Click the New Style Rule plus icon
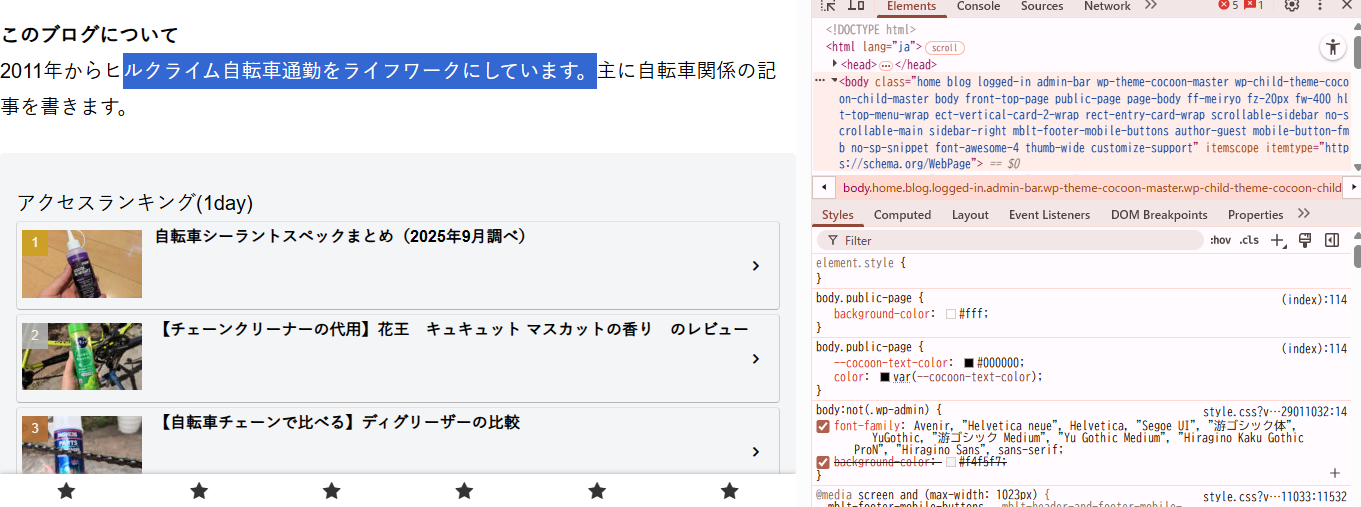 [1277, 240]
